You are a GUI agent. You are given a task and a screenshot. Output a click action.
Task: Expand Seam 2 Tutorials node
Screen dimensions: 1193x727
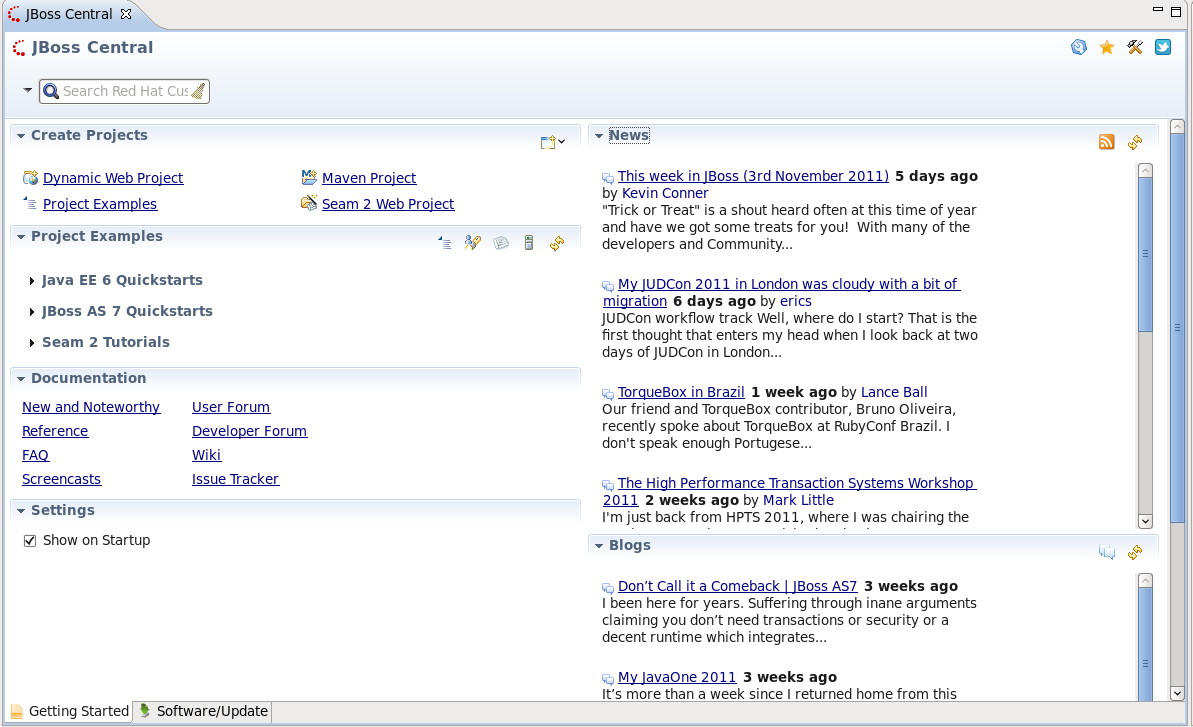coord(32,343)
